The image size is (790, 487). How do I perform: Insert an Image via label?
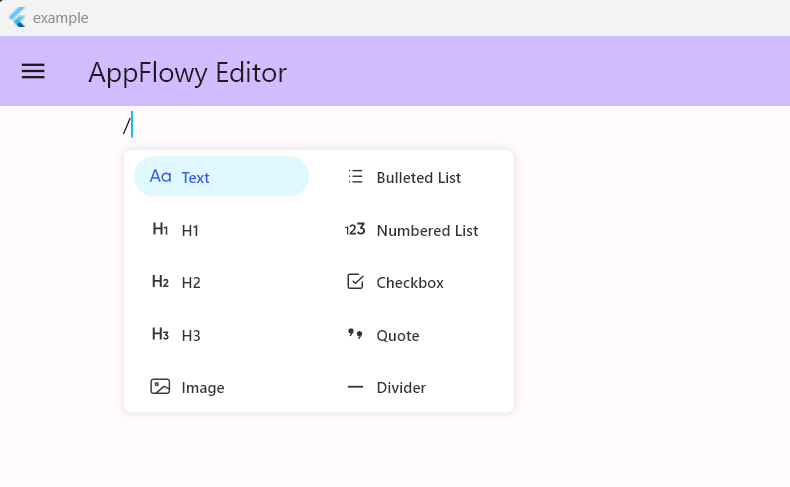coord(203,388)
